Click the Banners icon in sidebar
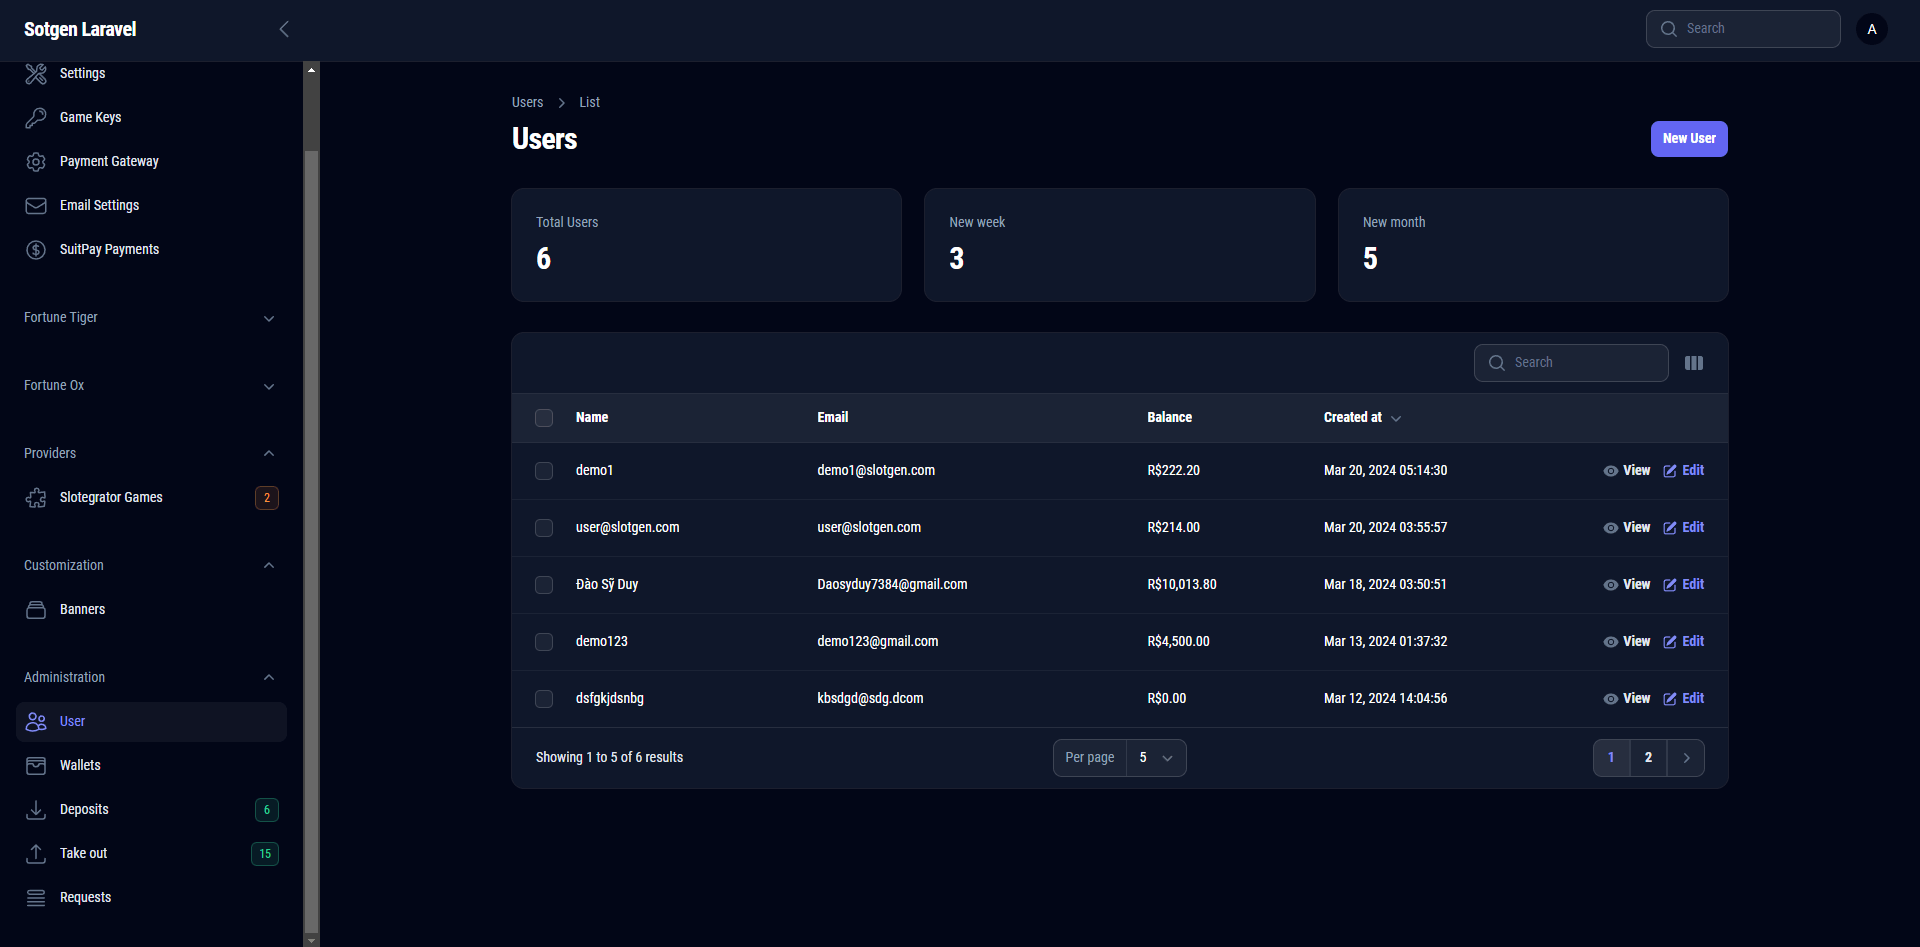Image resolution: width=1920 pixels, height=947 pixels. click(36, 610)
